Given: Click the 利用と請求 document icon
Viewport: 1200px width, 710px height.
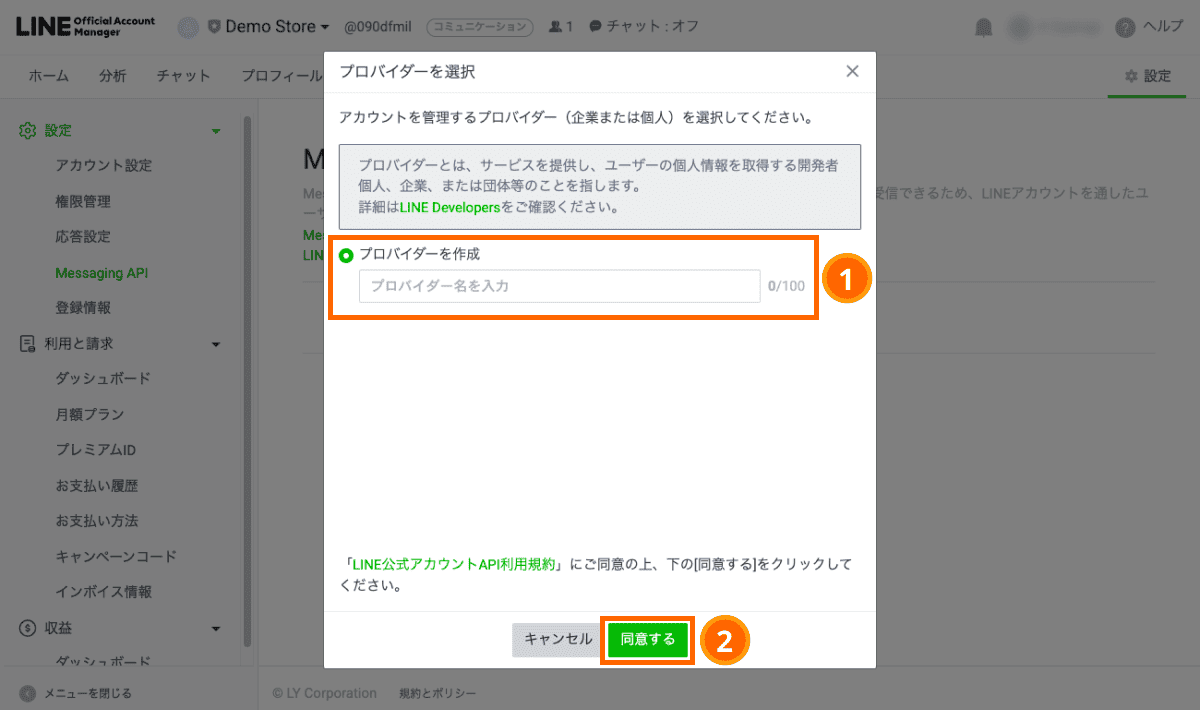Looking at the screenshot, I should [x=28, y=344].
